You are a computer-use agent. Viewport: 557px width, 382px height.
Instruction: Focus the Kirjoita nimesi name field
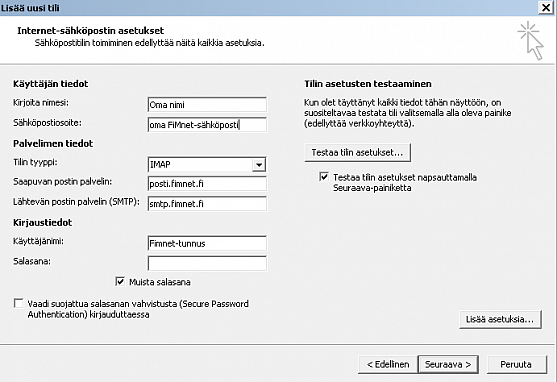[x=207, y=104]
